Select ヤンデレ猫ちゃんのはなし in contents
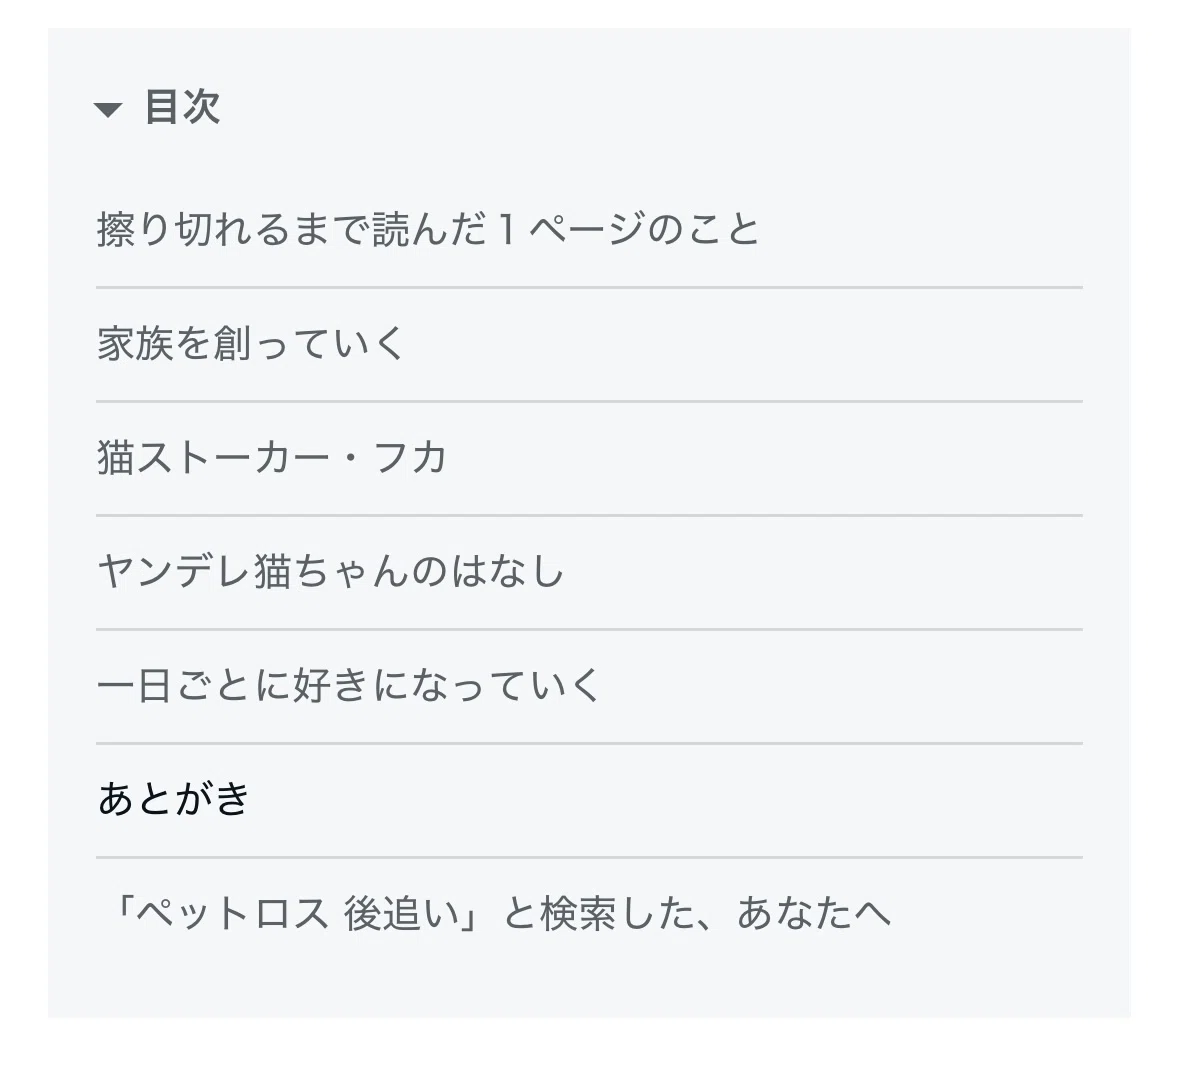 click(x=331, y=571)
